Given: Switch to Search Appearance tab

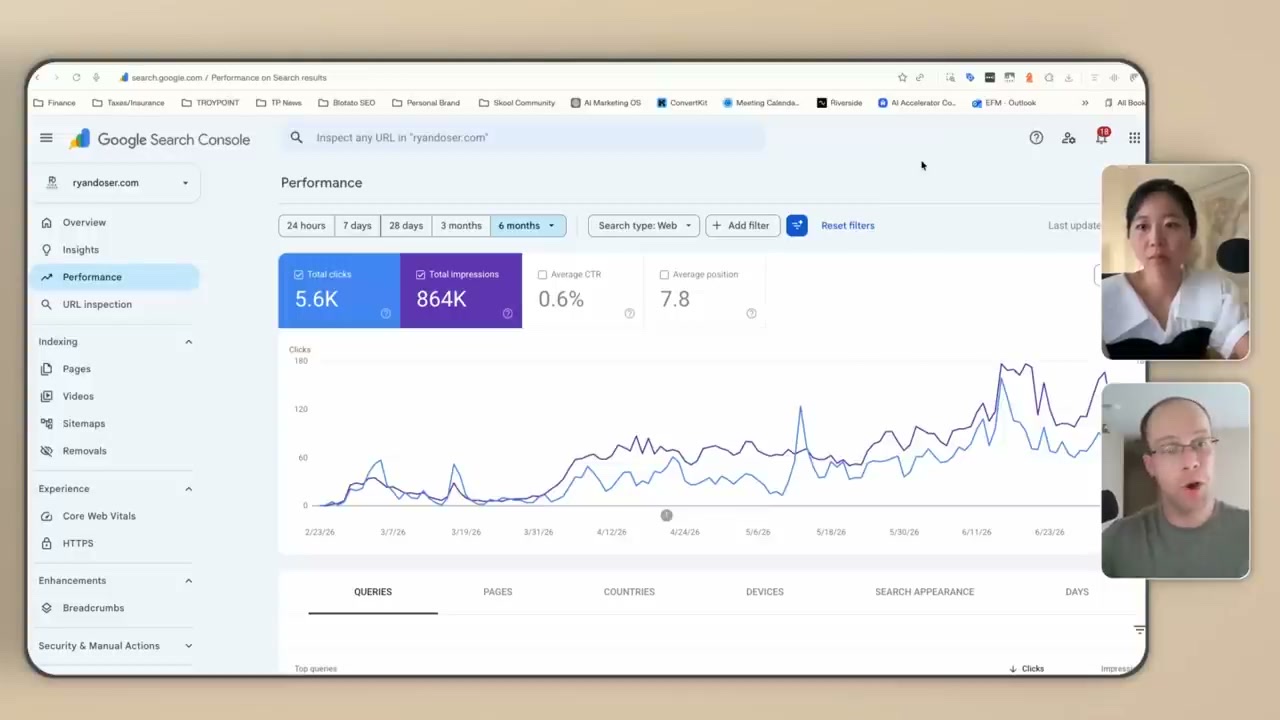Looking at the screenshot, I should click(x=924, y=592).
